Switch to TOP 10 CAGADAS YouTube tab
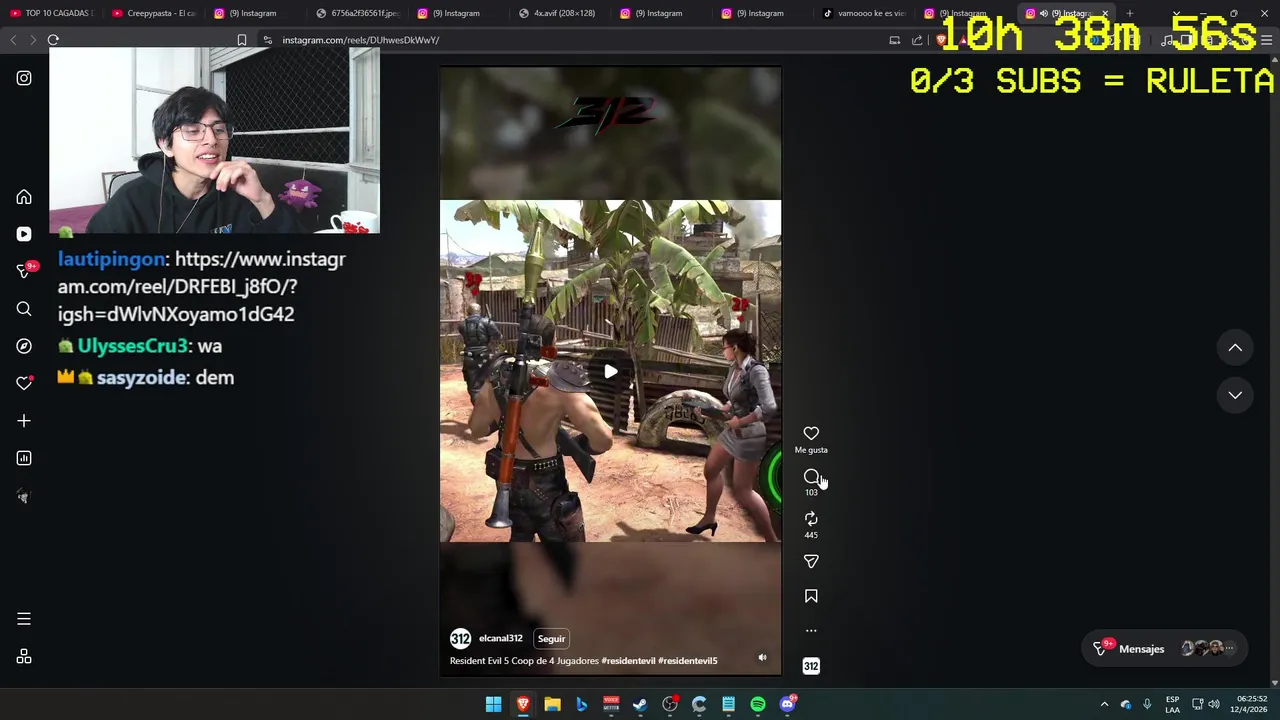Viewport: 1280px width, 720px height. (52, 13)
